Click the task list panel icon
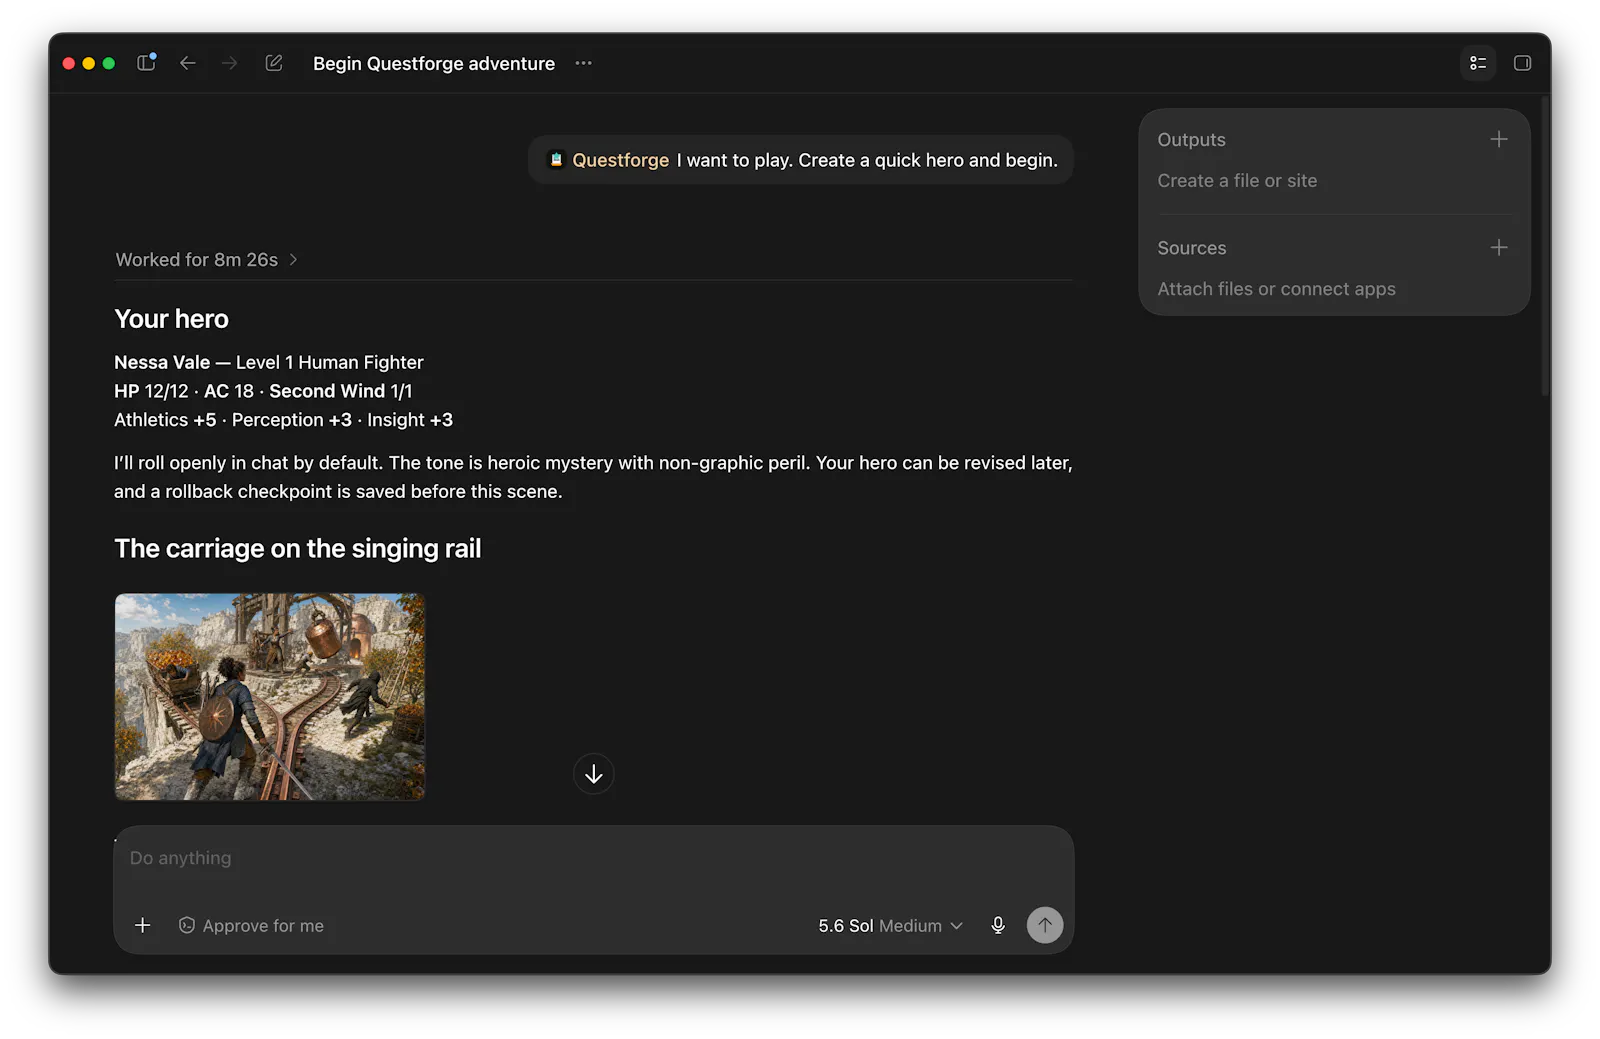Viewport: 1600px width, 1039px height. click(x=1478, y=63)
